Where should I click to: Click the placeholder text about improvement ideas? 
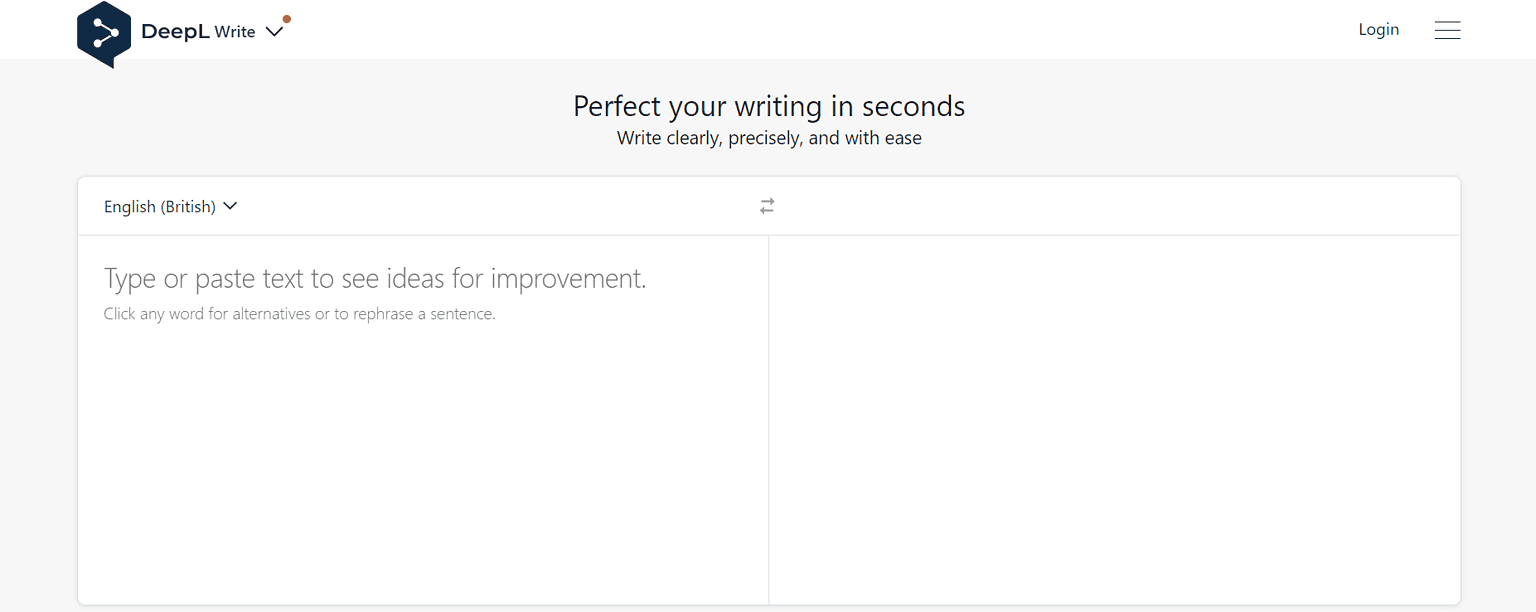(375, 278)
